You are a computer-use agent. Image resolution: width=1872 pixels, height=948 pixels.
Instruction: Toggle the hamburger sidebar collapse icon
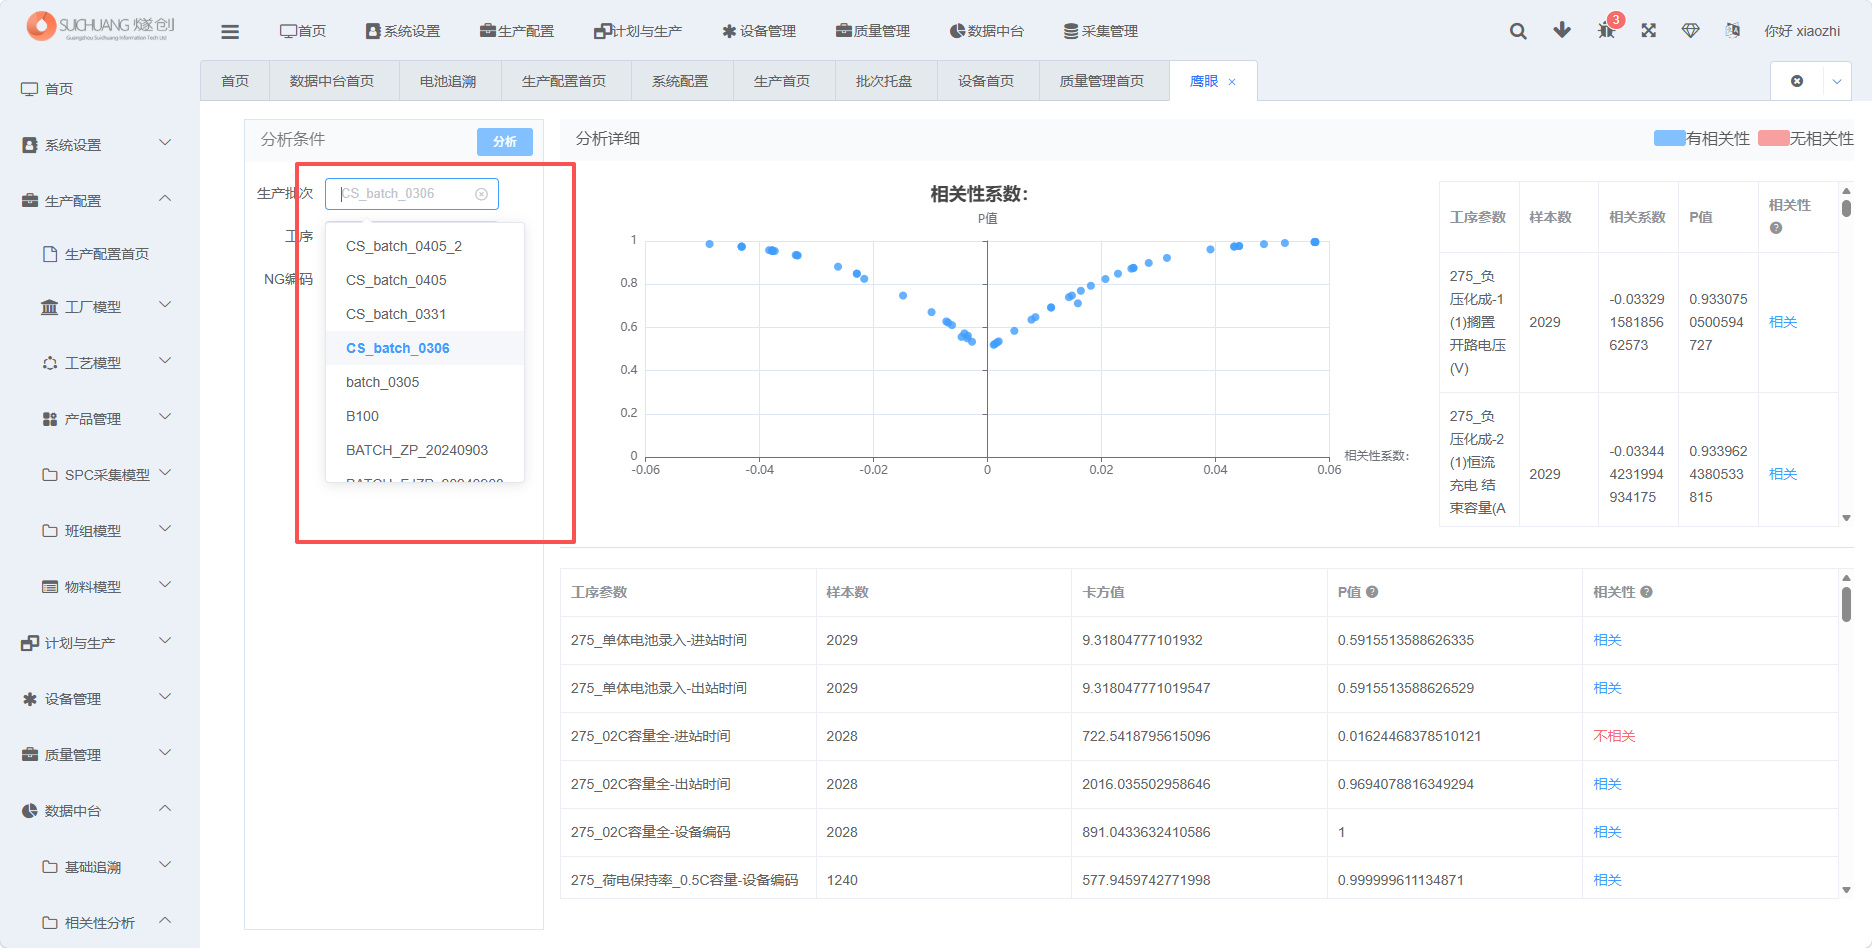point(230,31)
